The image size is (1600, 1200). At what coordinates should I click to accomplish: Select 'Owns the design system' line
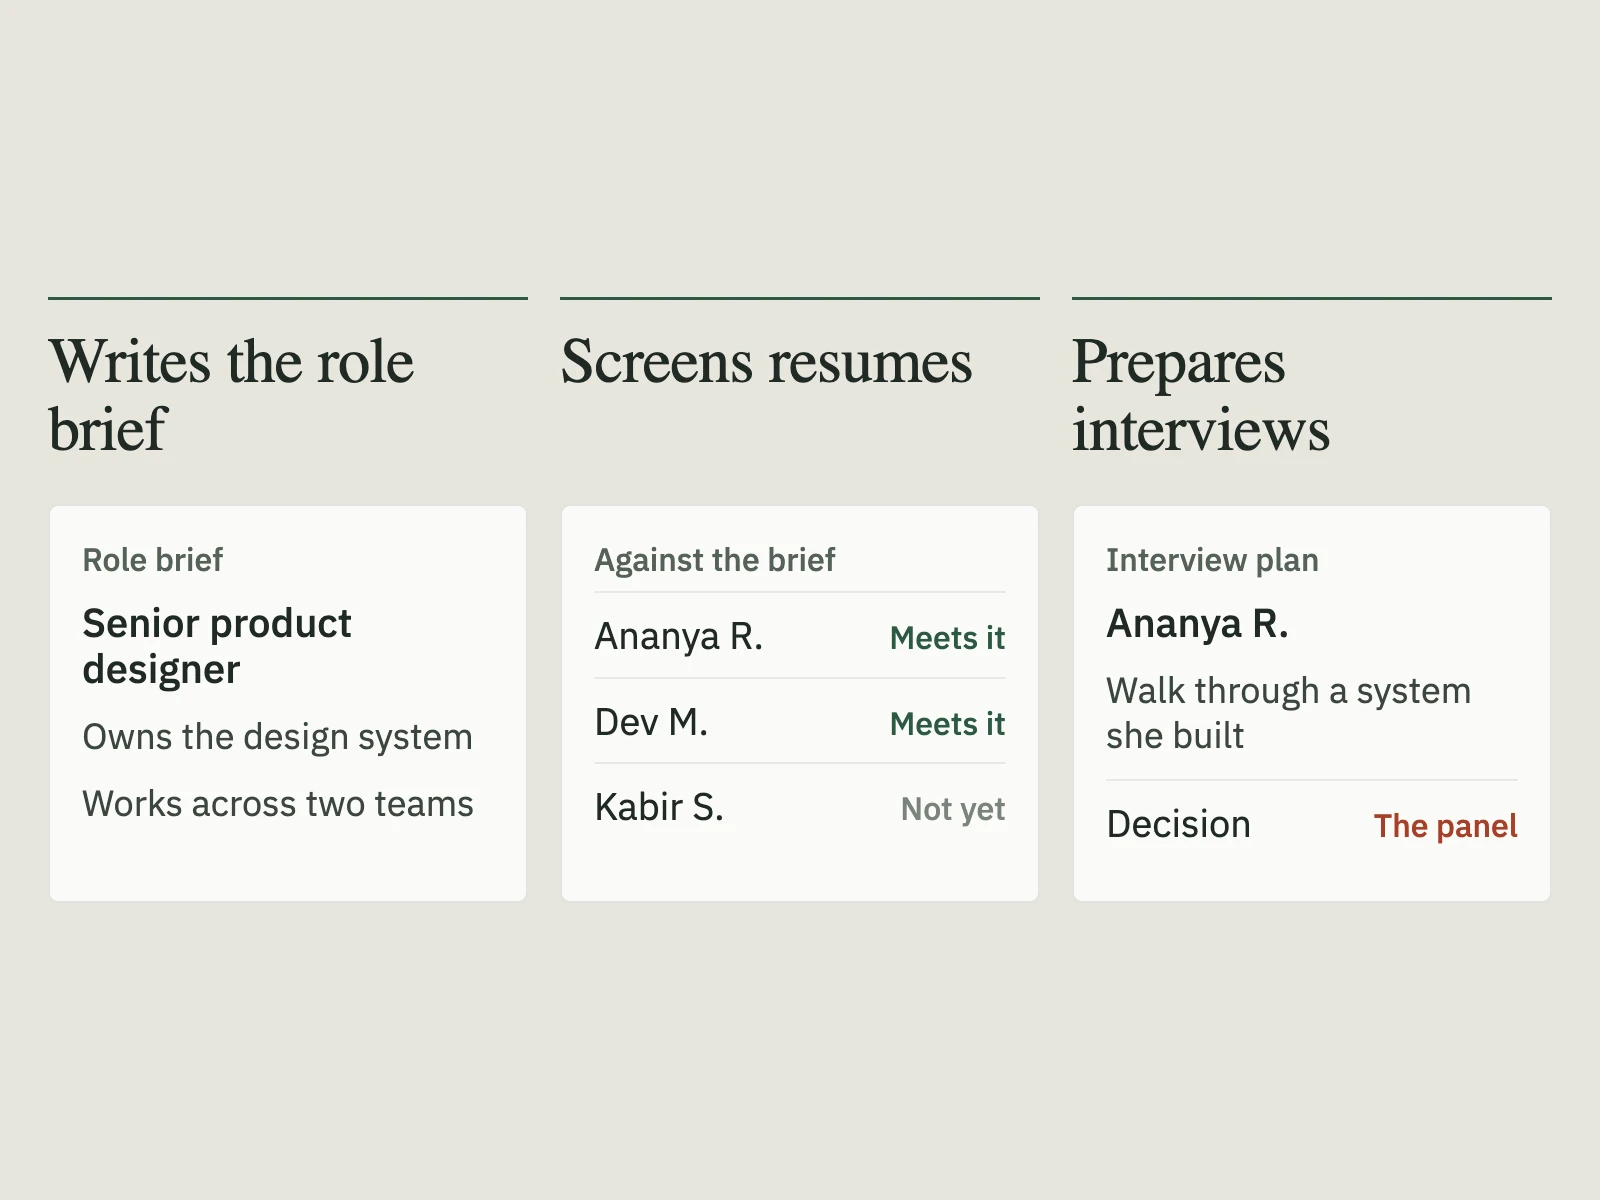coord(277,737)
